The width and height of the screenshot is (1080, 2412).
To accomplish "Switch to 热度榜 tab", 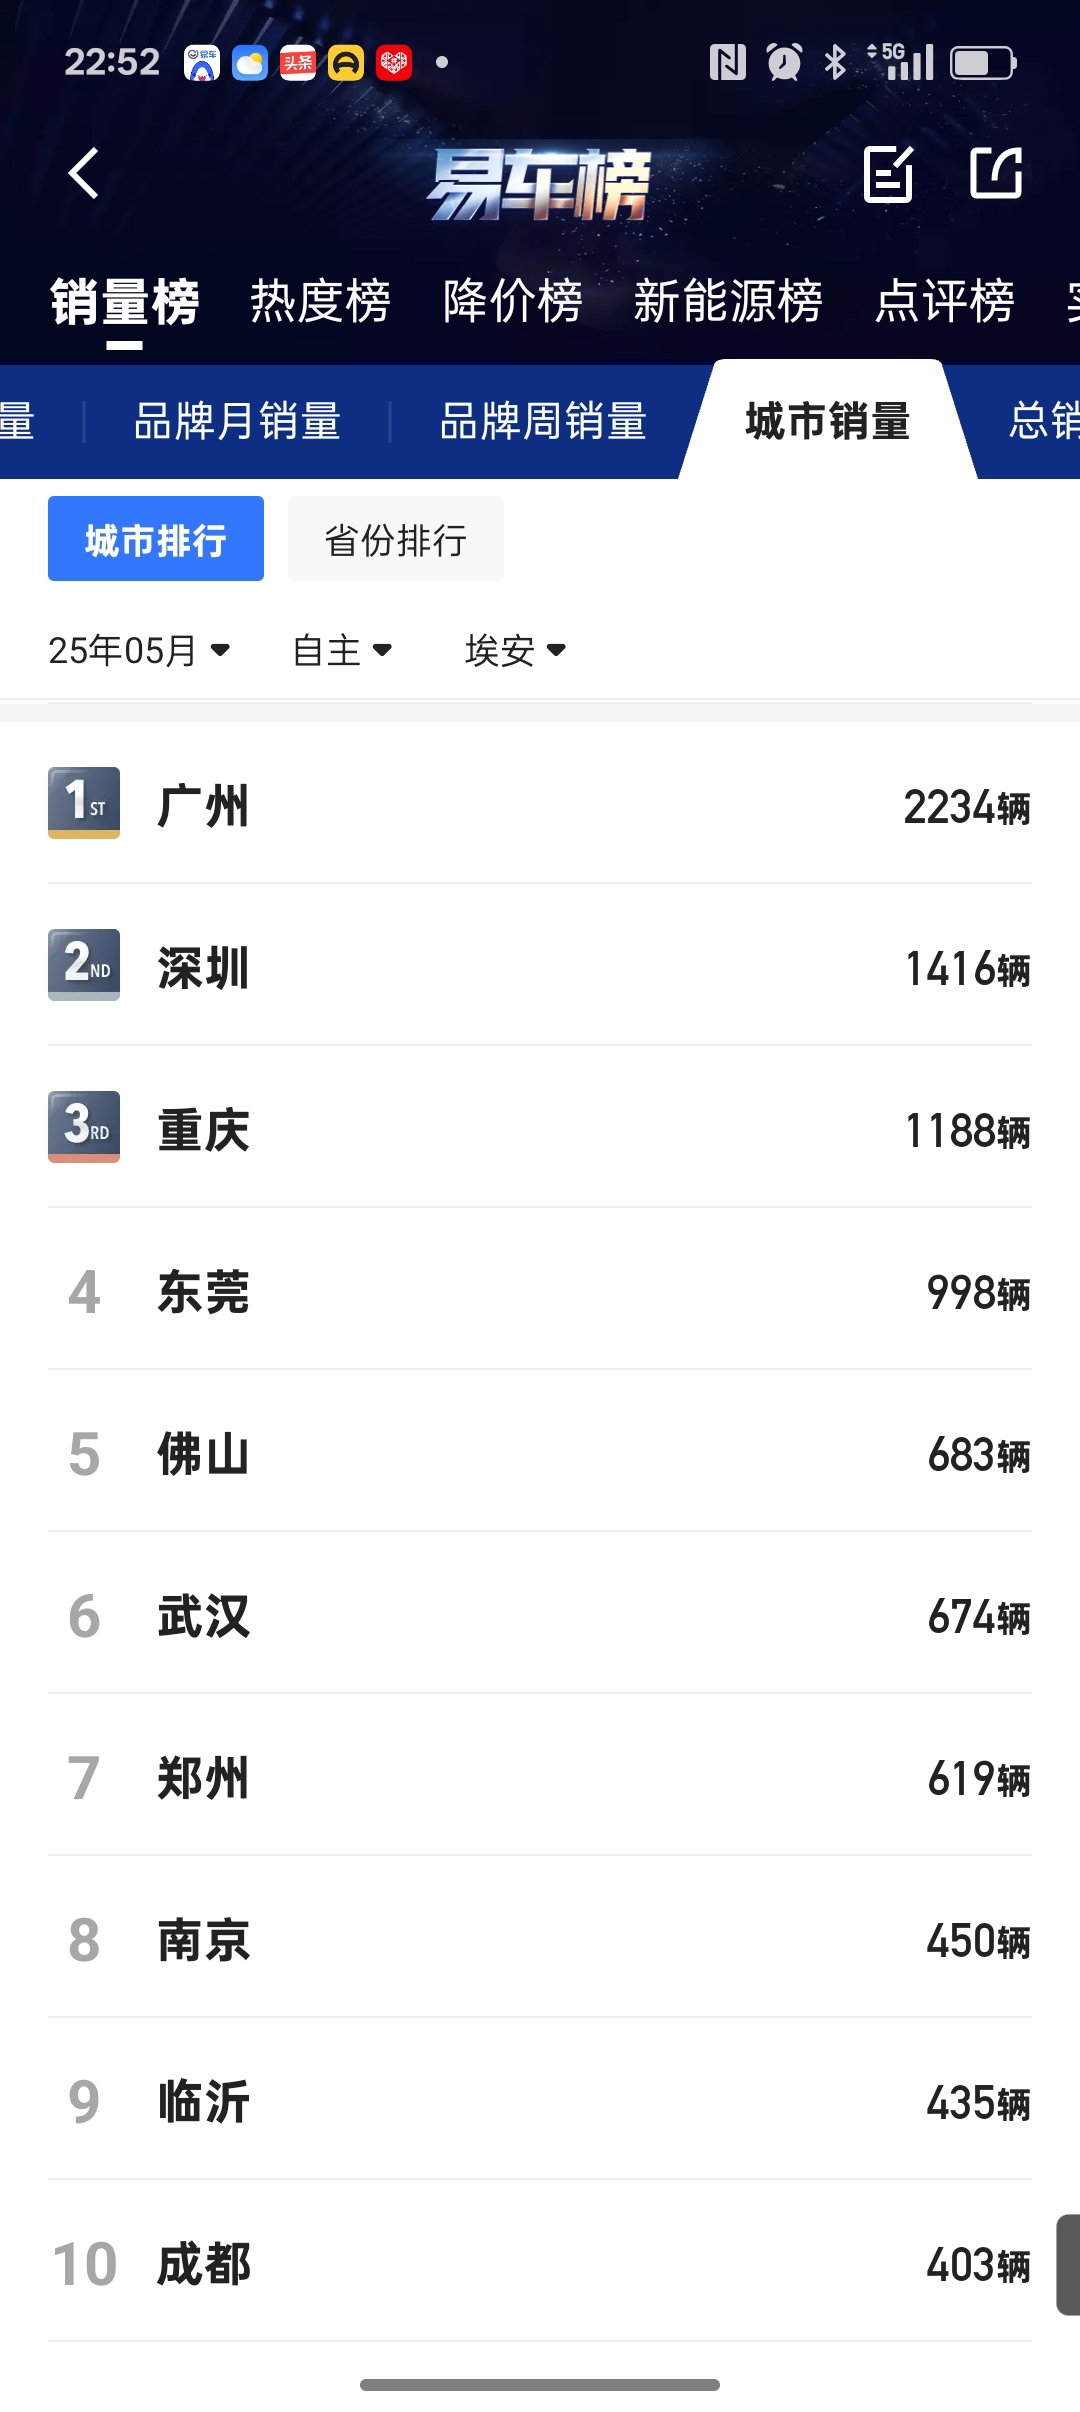I will pyautogui.click(x=320, y=301).
